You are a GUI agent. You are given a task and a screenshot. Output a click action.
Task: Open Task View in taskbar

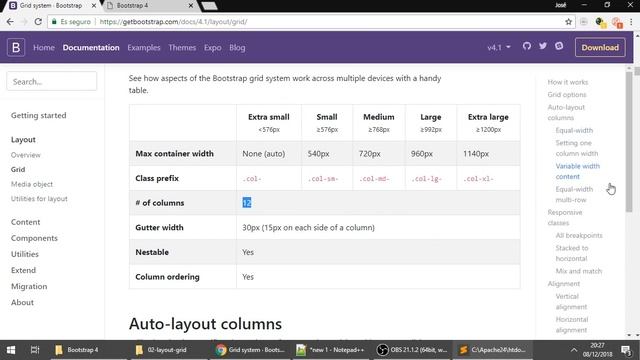[x=35, y=350]
